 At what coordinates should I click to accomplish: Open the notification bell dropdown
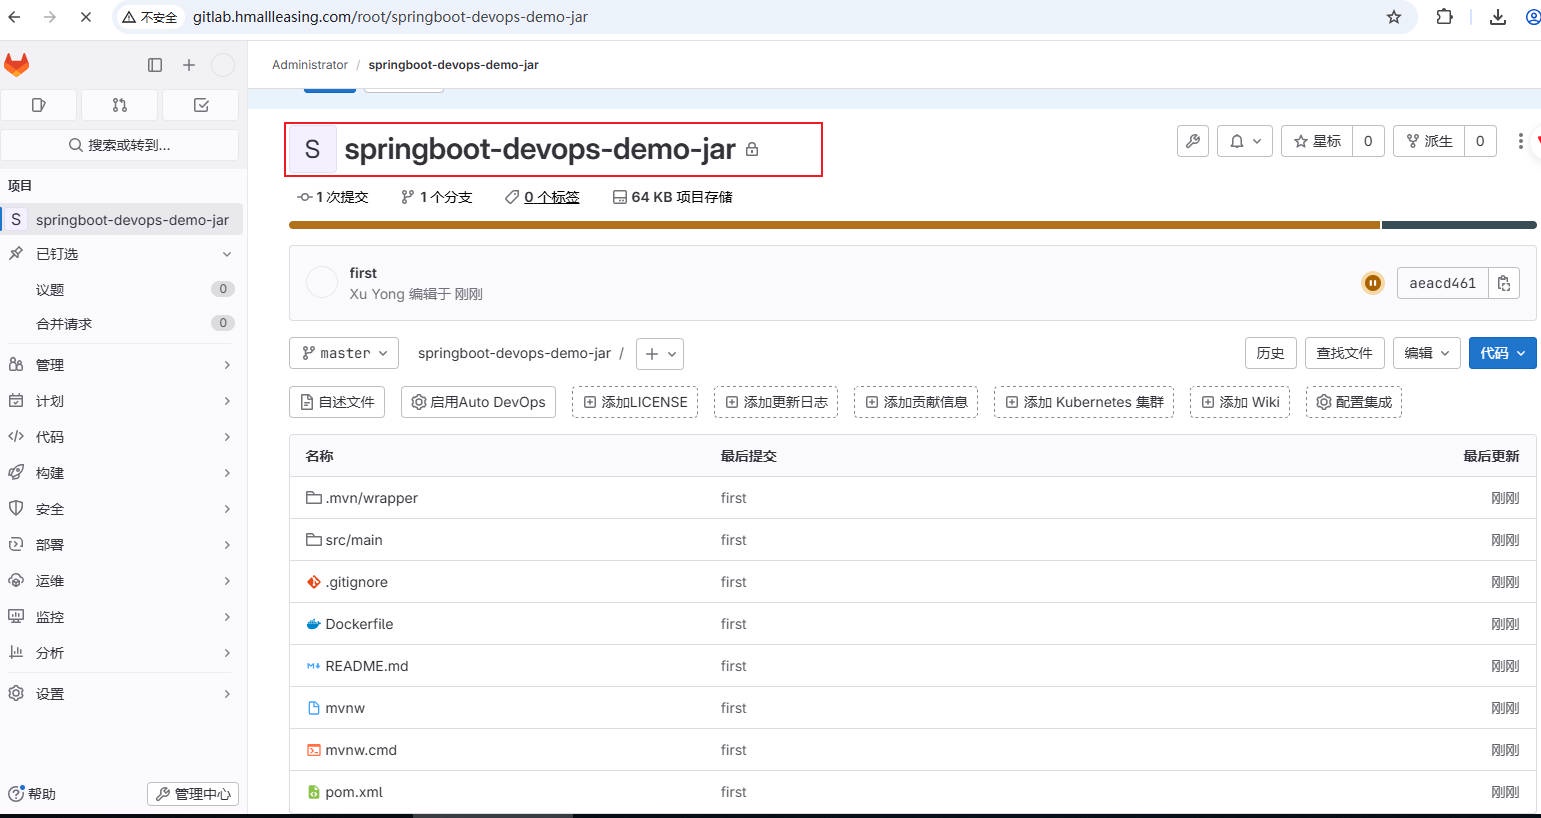(x=1245, y=141)
